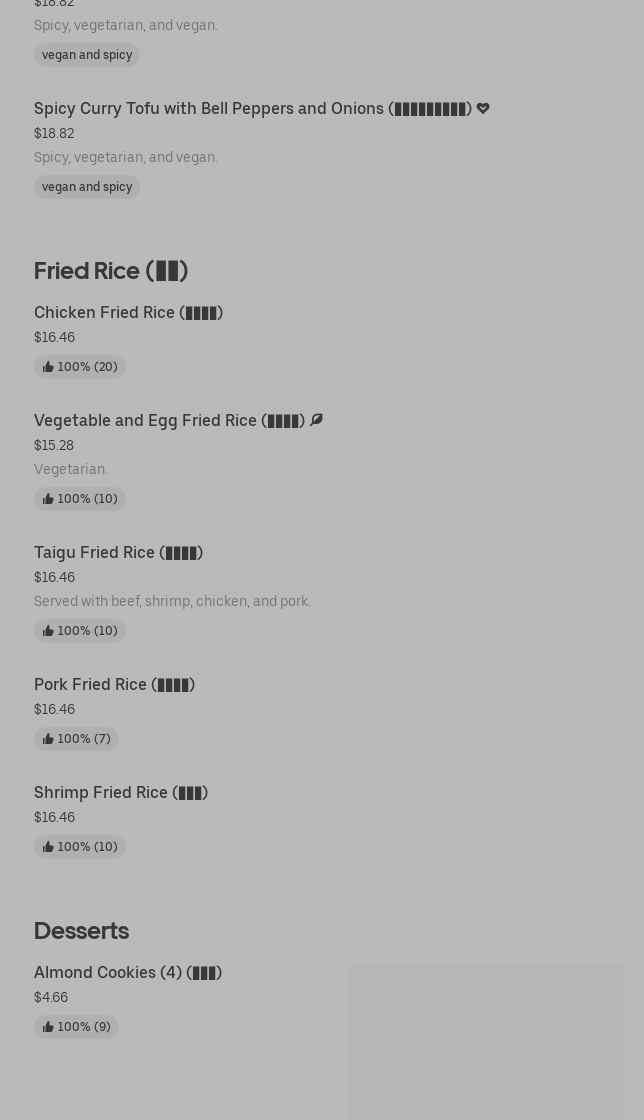This screenshot has height=1120, width=644.
Task: Click the thumbs-up icon under Pork Fried Rice
Action: pyautogui.click(x=48, y=739)
